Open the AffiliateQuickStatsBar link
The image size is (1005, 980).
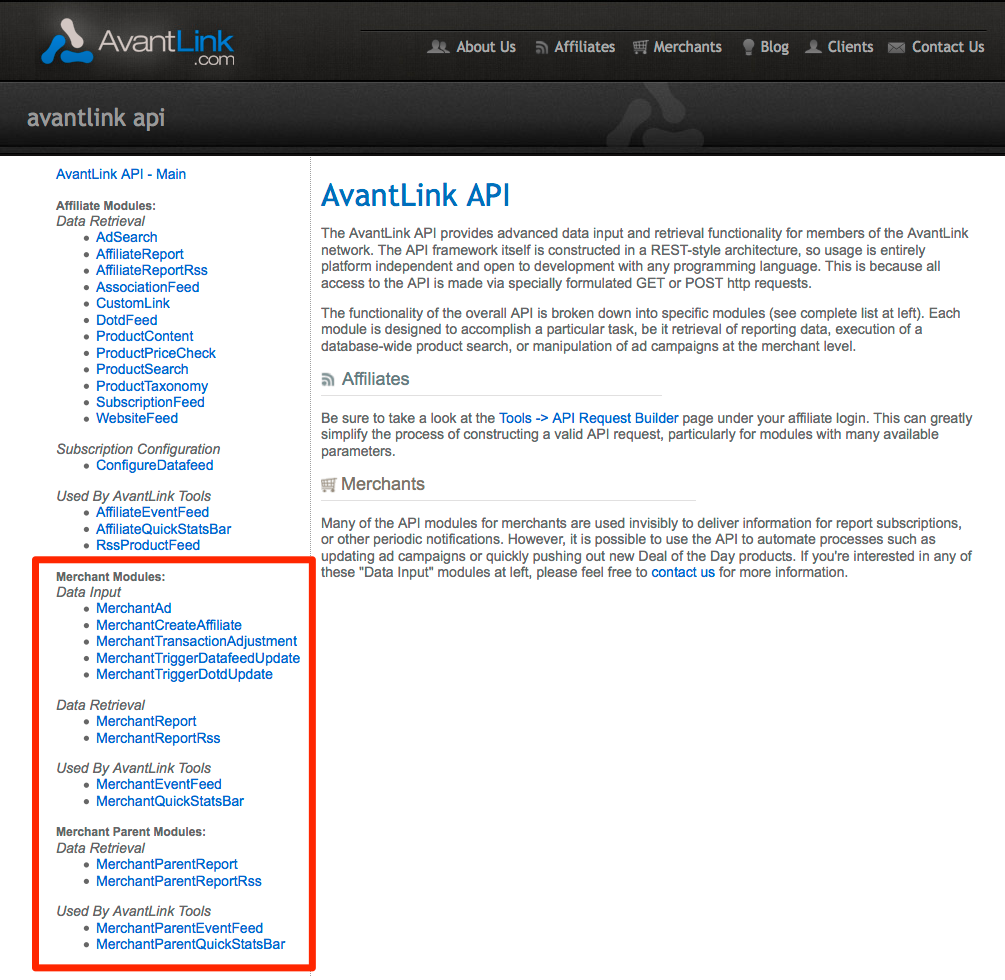pos(163,529)
